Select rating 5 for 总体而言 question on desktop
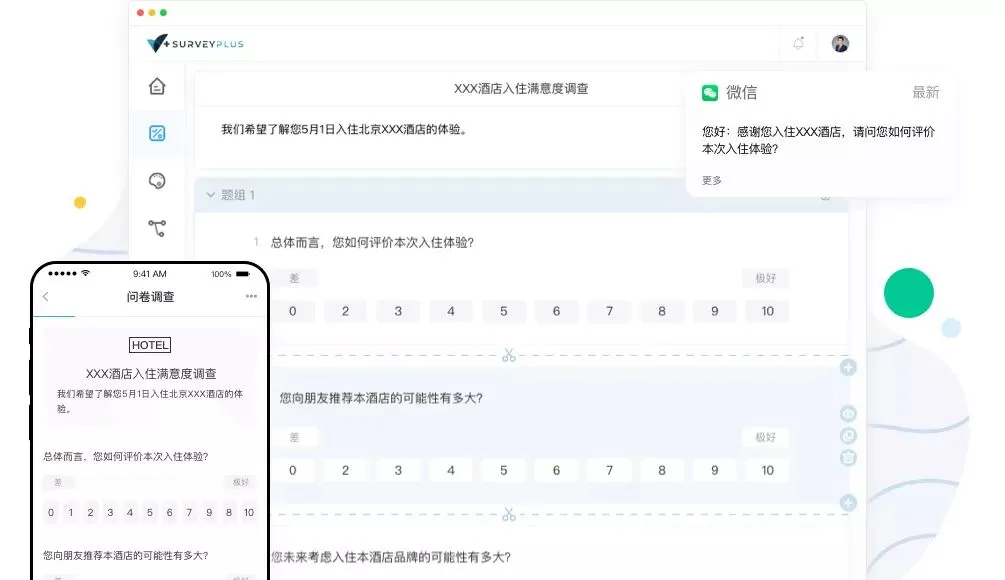 click(504, 311)
